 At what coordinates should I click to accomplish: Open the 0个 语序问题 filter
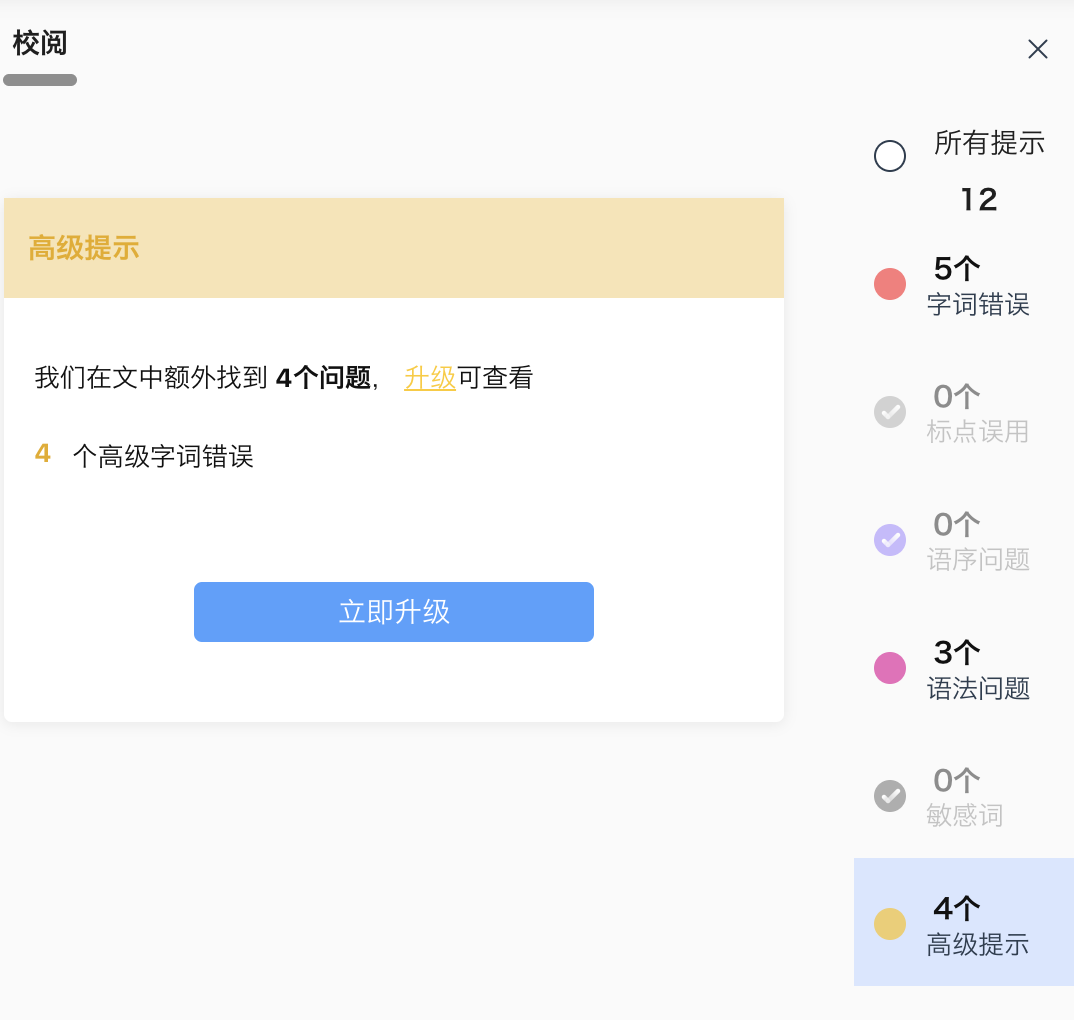tap(977, 542)
